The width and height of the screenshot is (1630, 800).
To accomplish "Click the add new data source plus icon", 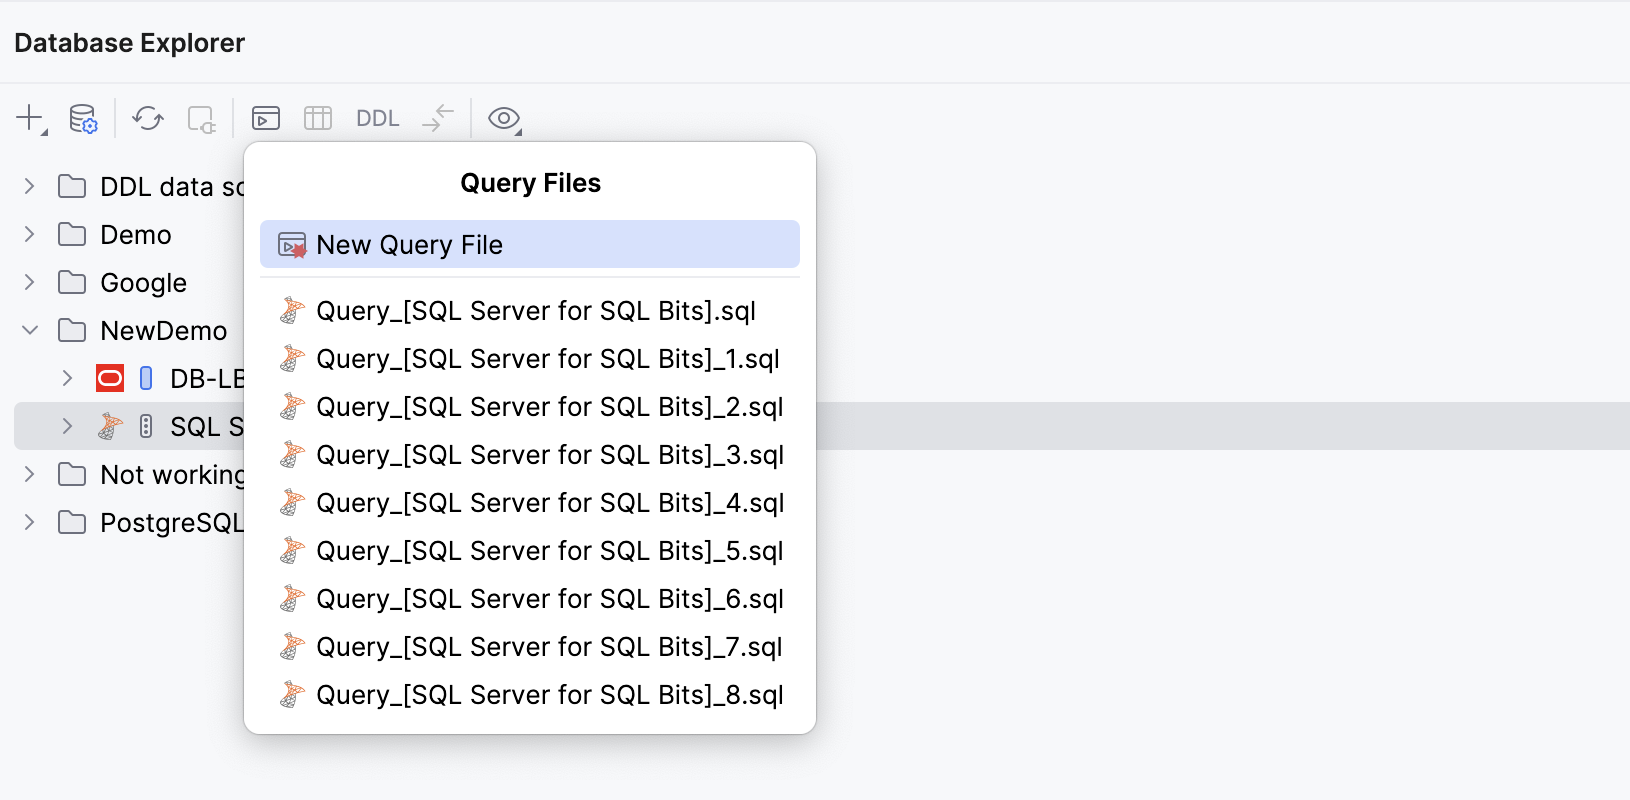I will [30, 118].
